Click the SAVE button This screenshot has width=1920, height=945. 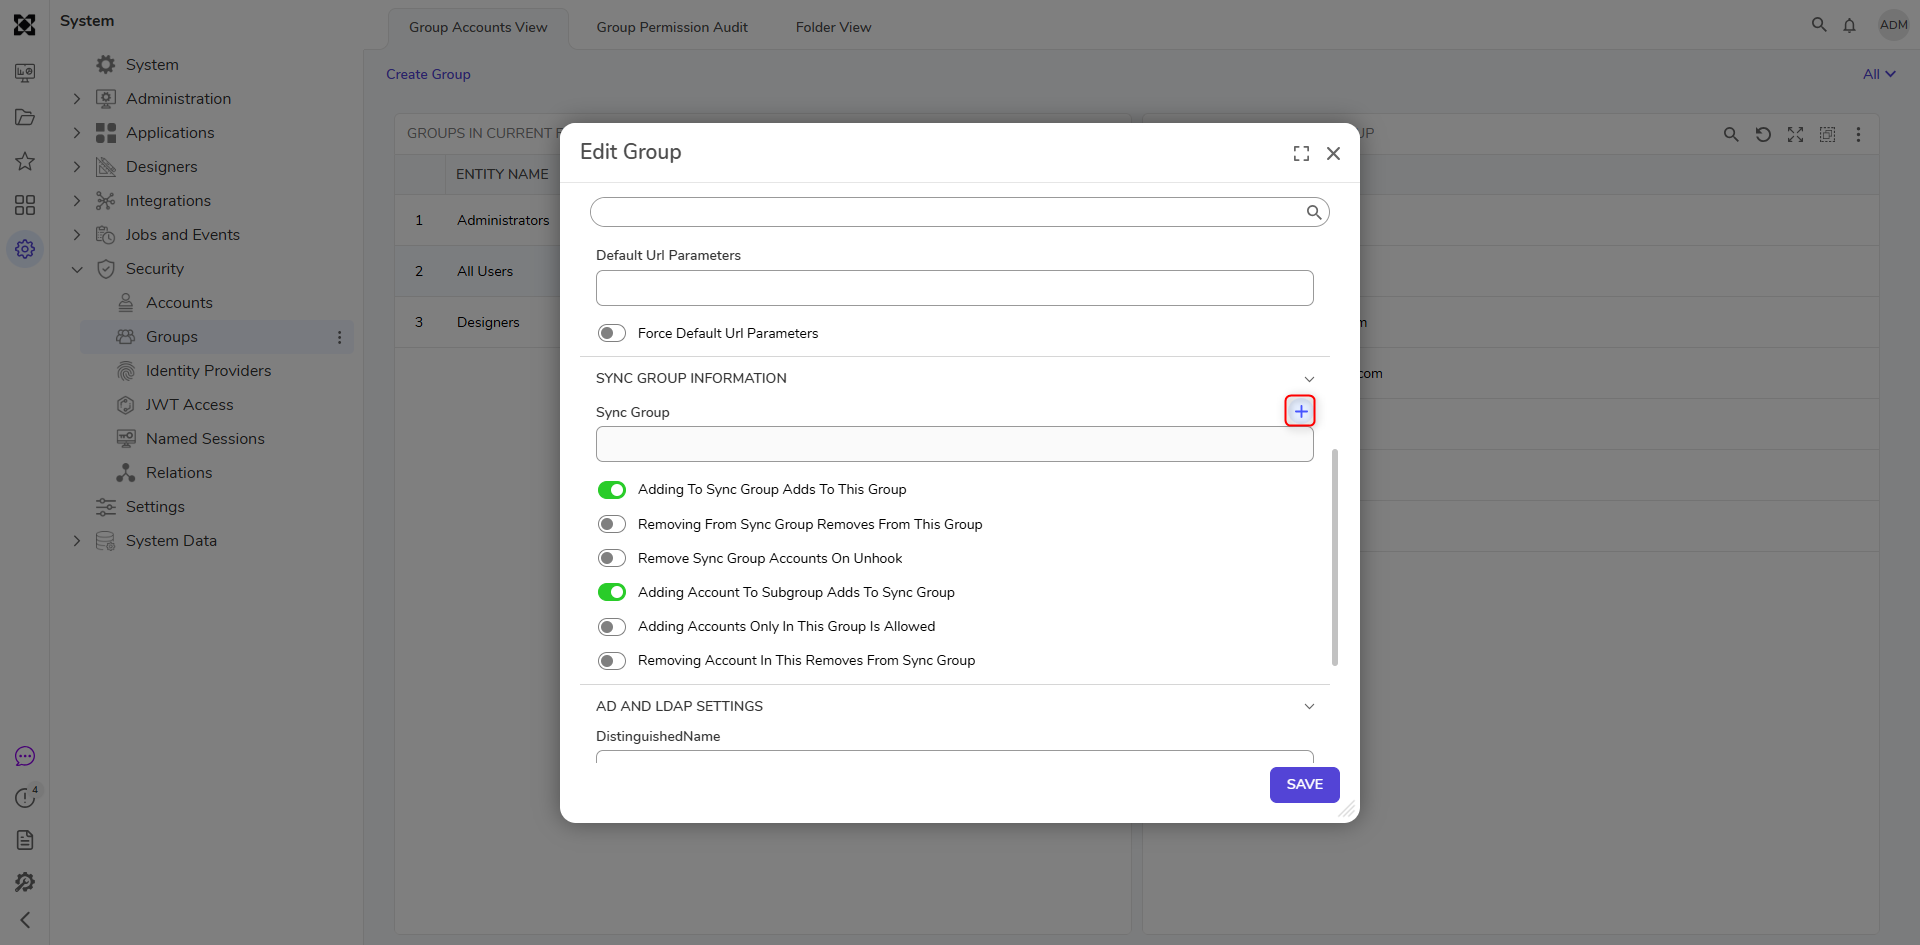1304,785
